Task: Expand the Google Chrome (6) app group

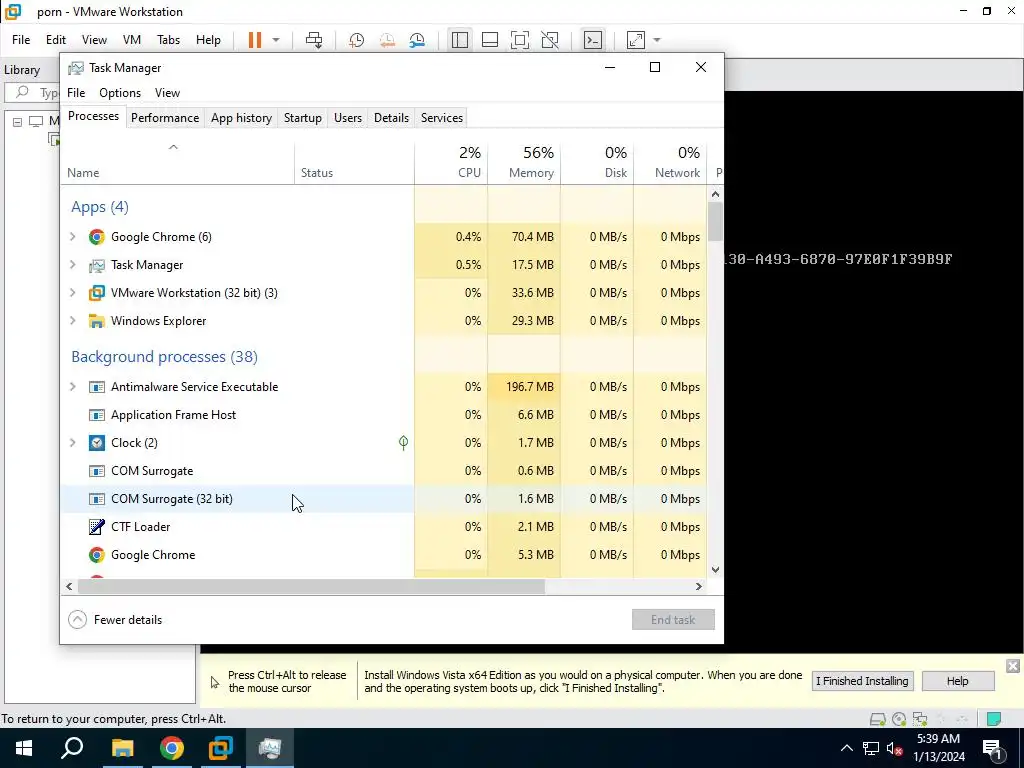Action: (72, 236)
